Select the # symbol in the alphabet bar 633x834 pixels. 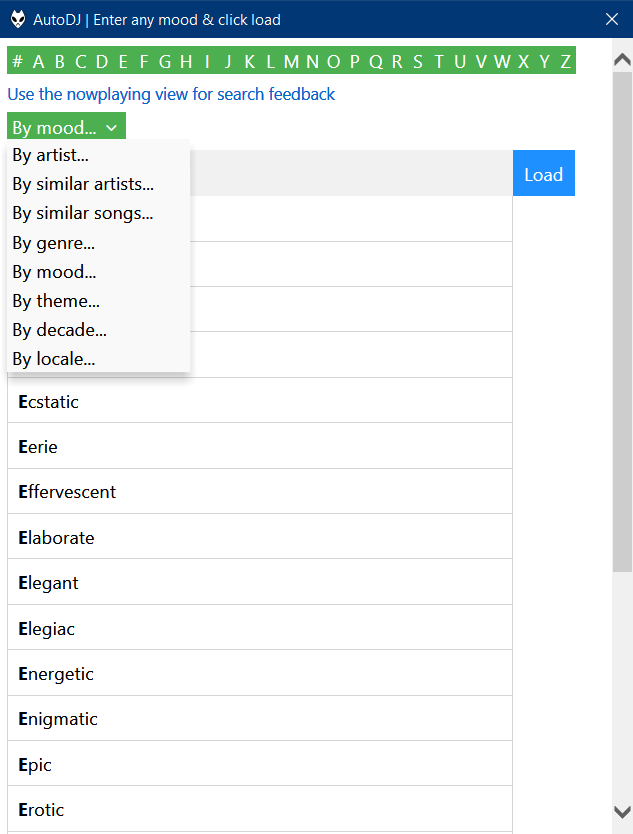pos(17,61)
